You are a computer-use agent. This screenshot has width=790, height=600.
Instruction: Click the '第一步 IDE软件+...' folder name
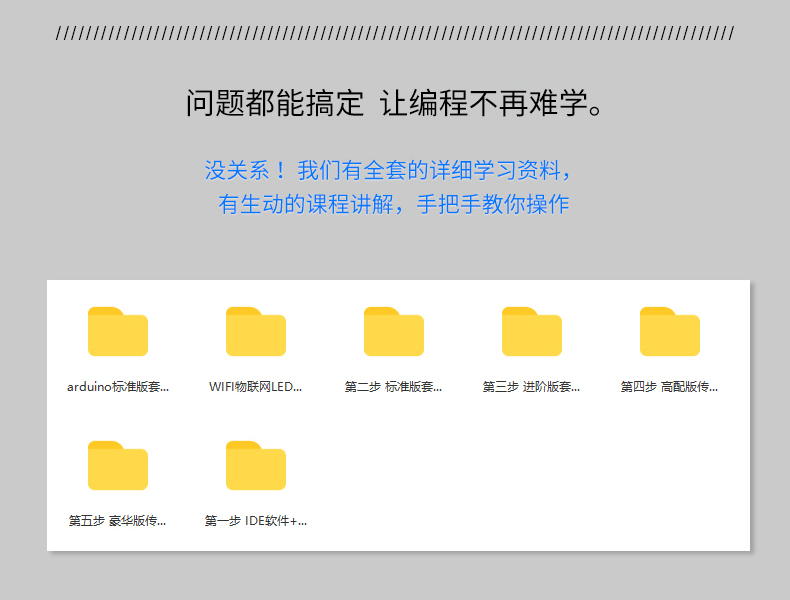point(256,521)
